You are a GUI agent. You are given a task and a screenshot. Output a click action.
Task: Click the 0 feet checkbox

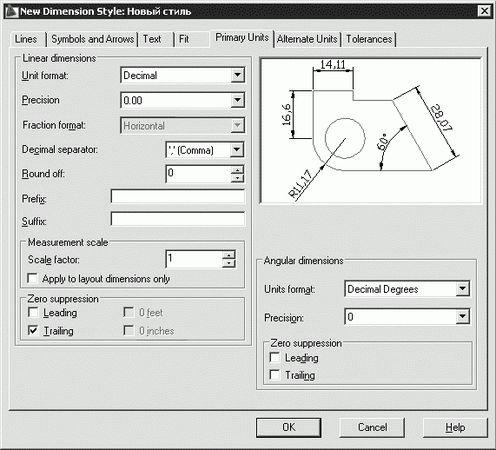coord(129,312)
